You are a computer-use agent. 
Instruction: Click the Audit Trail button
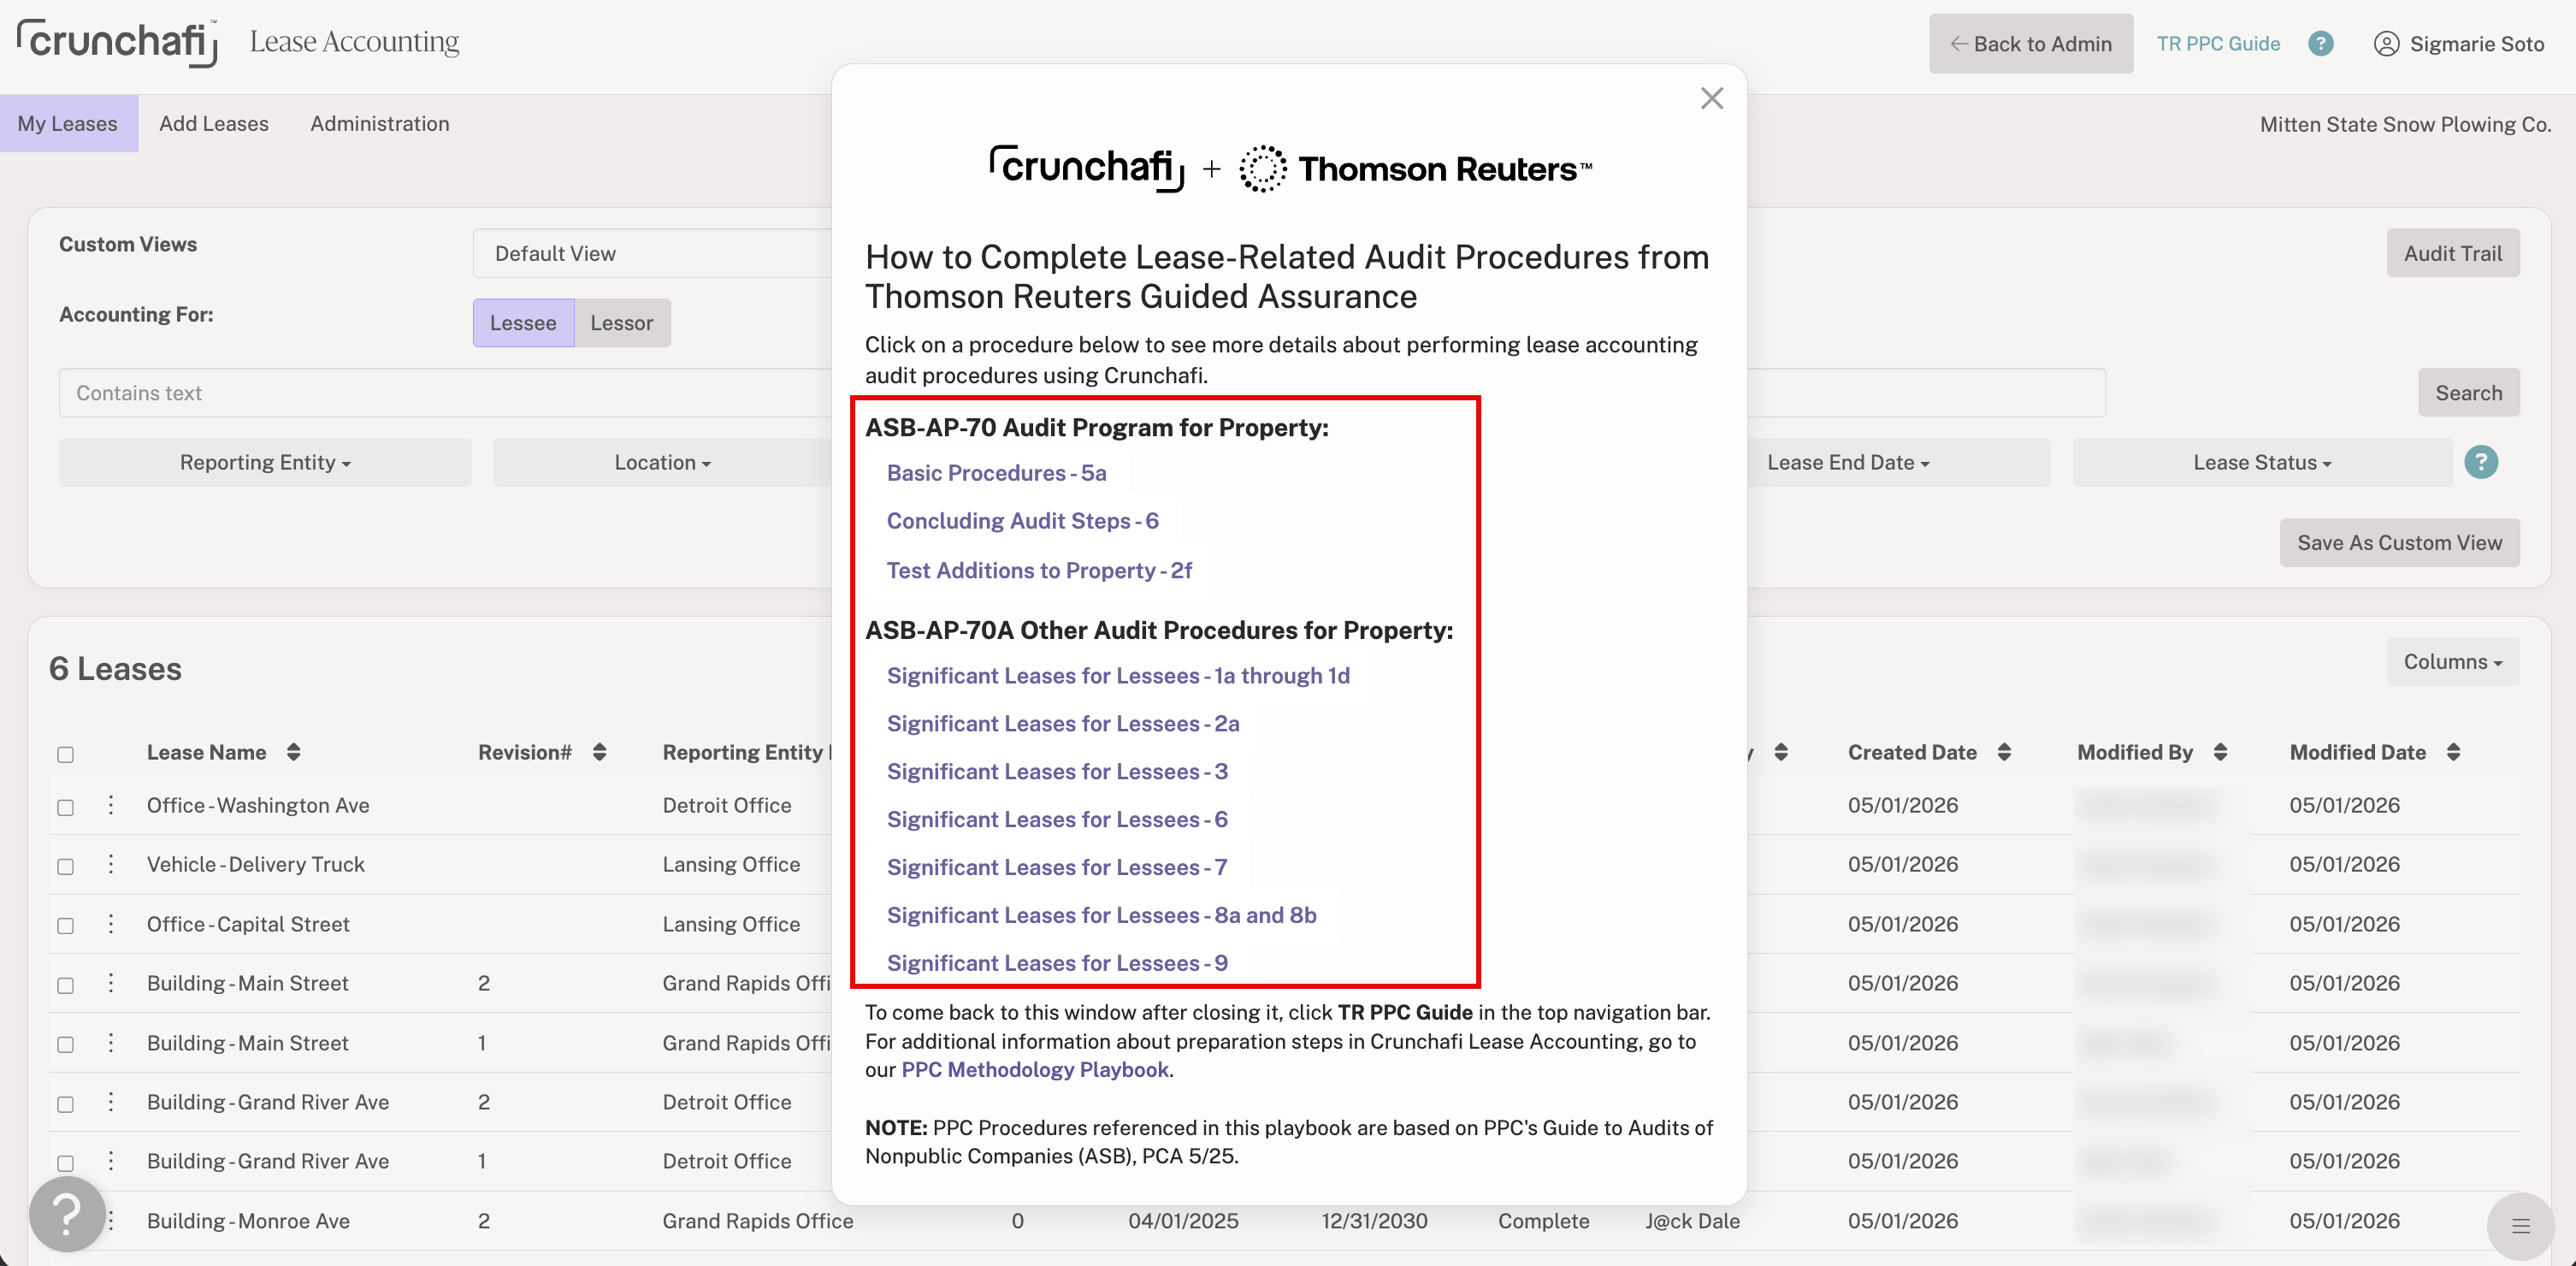click(x=2453, y=253)
